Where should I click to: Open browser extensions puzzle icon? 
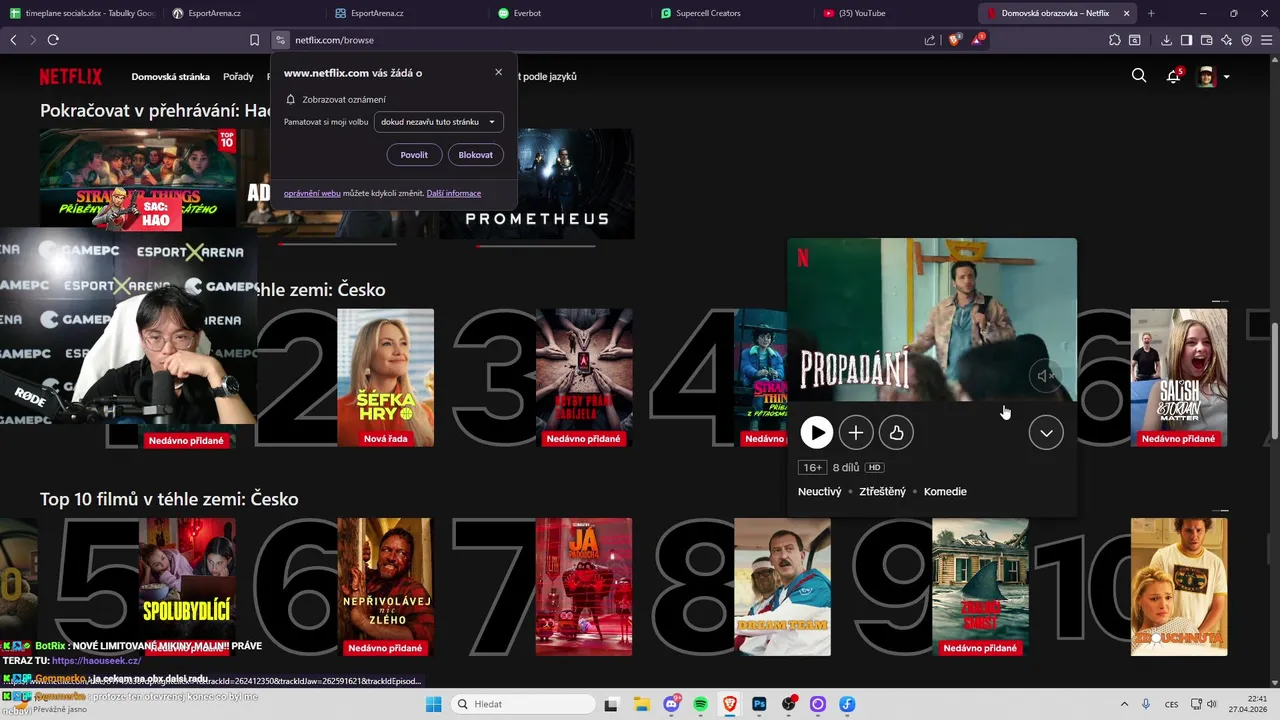1115,40
